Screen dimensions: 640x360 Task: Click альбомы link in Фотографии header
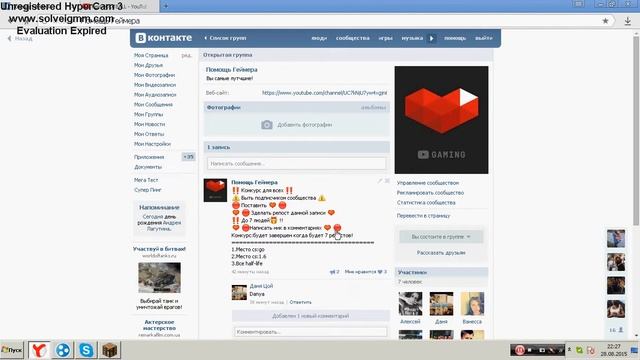point(373,107)
